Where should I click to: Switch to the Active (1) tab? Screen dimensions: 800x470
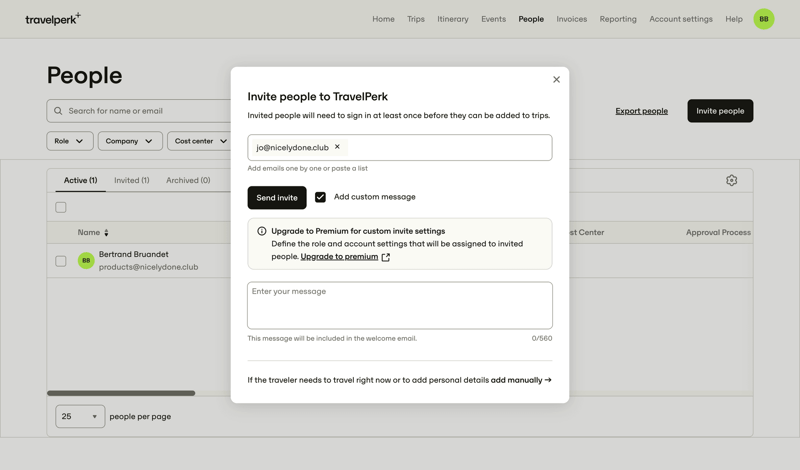tap(80, 180)
